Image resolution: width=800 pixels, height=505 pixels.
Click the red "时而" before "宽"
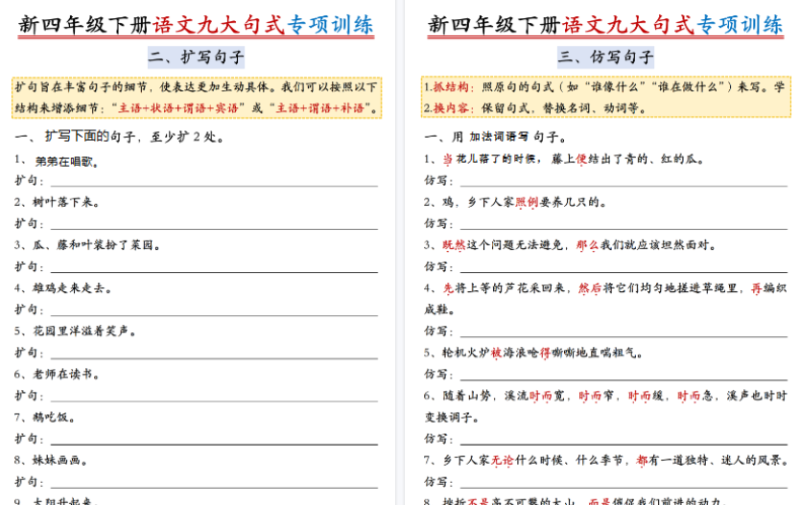tap(541, 396)
